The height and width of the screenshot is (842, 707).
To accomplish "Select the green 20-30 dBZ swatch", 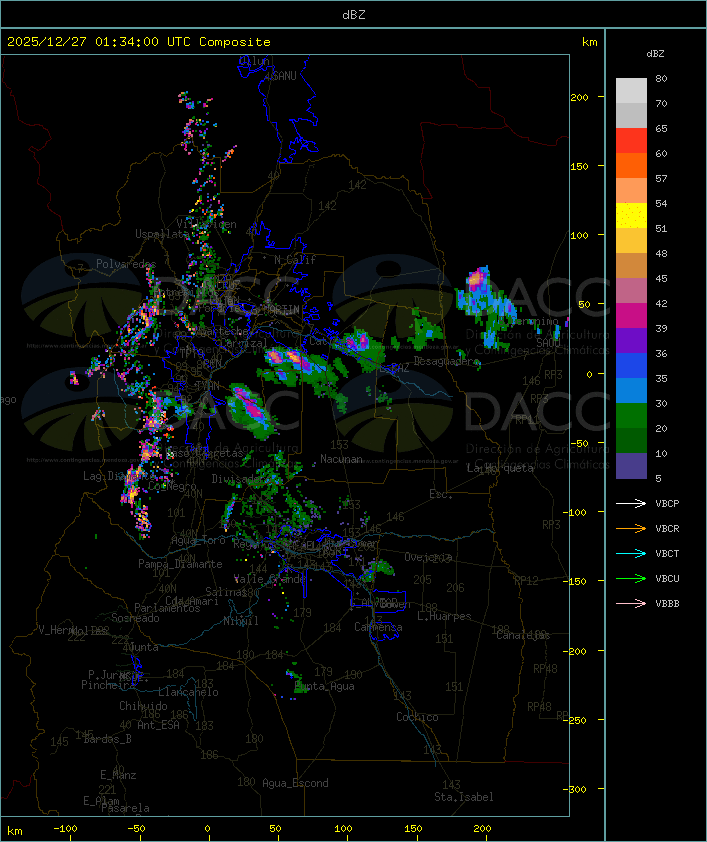I will coord(631,415).
